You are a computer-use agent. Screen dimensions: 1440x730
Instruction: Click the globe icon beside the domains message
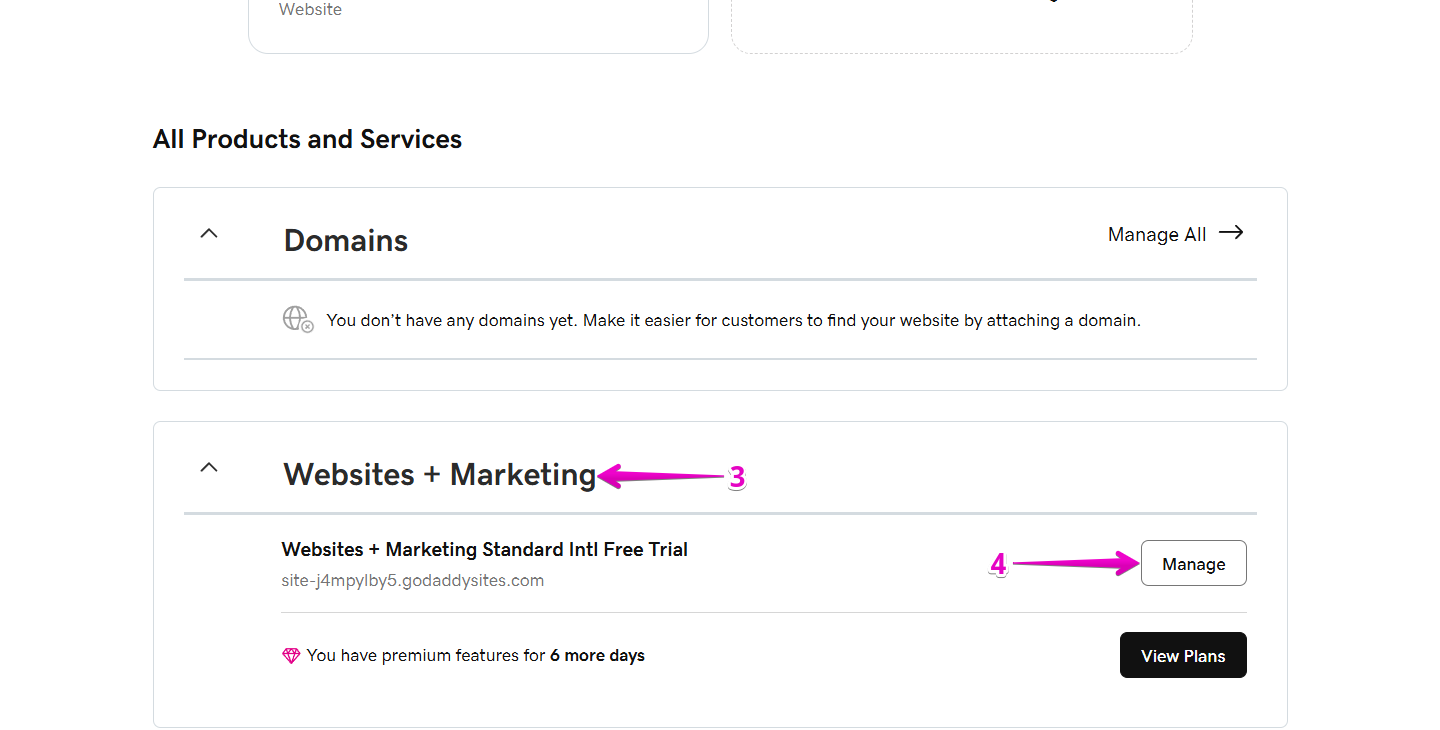297,318
